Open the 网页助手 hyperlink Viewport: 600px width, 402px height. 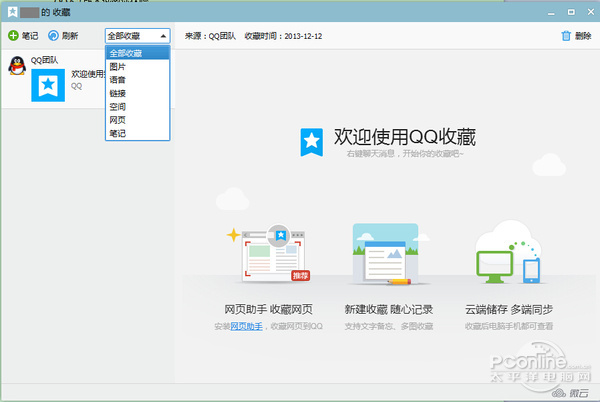coord(246,326)
